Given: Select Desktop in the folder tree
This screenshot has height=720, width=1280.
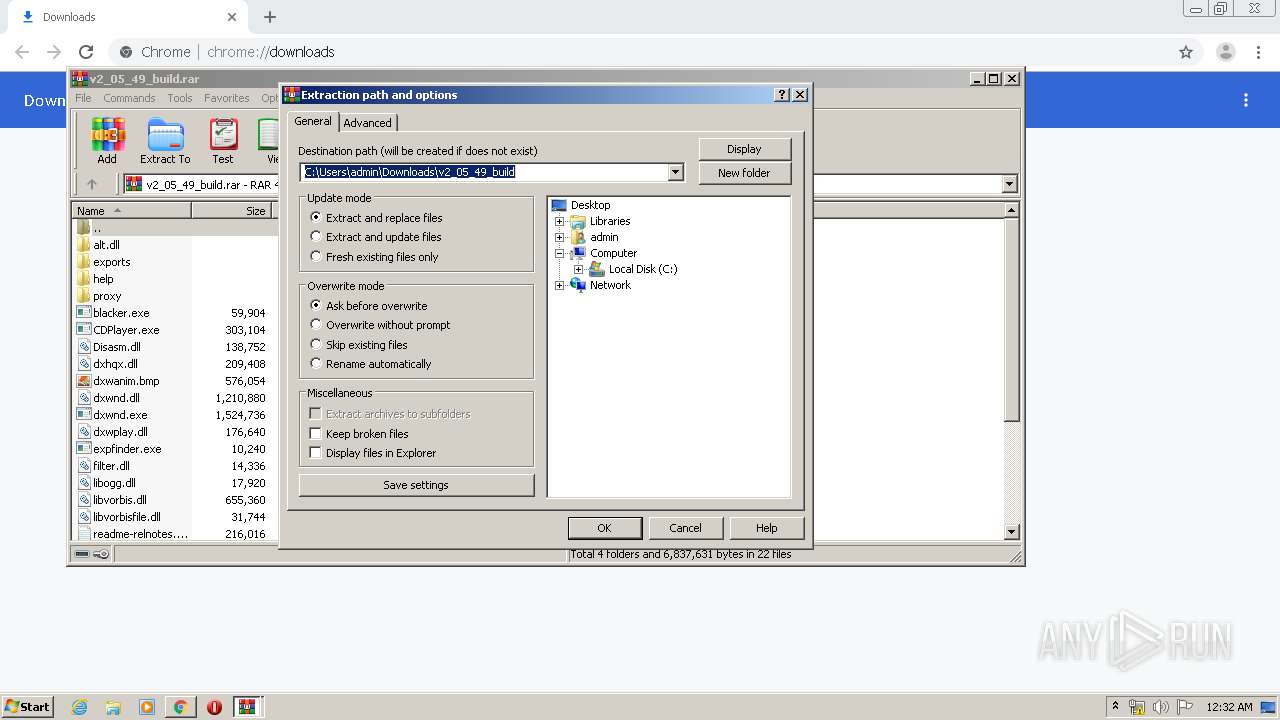Looking at the screenshot, I should tap(590, 205).
